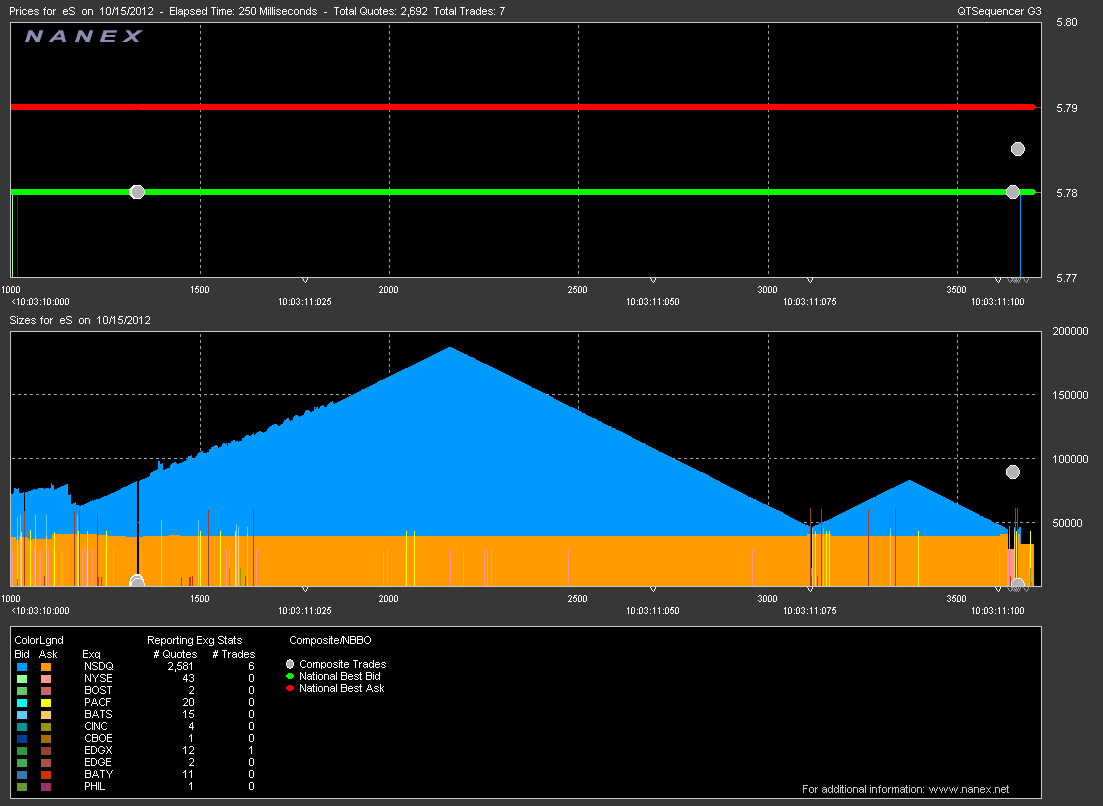The image size is (1103, 806).
Task: Click the 'Reporting Exg Stats' heading
Action: pos(194,641)
